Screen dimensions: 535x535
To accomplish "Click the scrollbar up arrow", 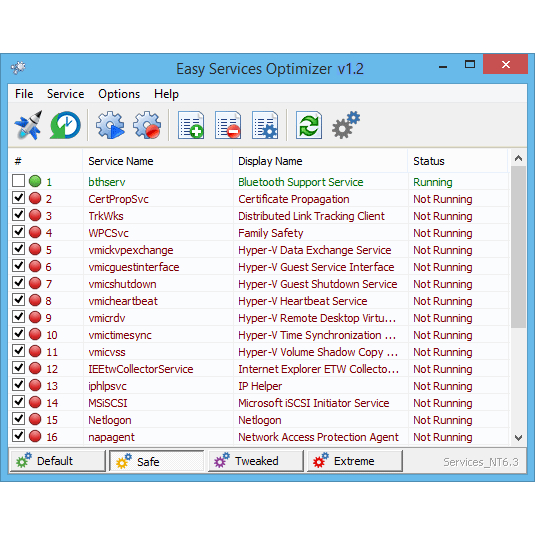I will pyautogui.click(x=518, y=158).
